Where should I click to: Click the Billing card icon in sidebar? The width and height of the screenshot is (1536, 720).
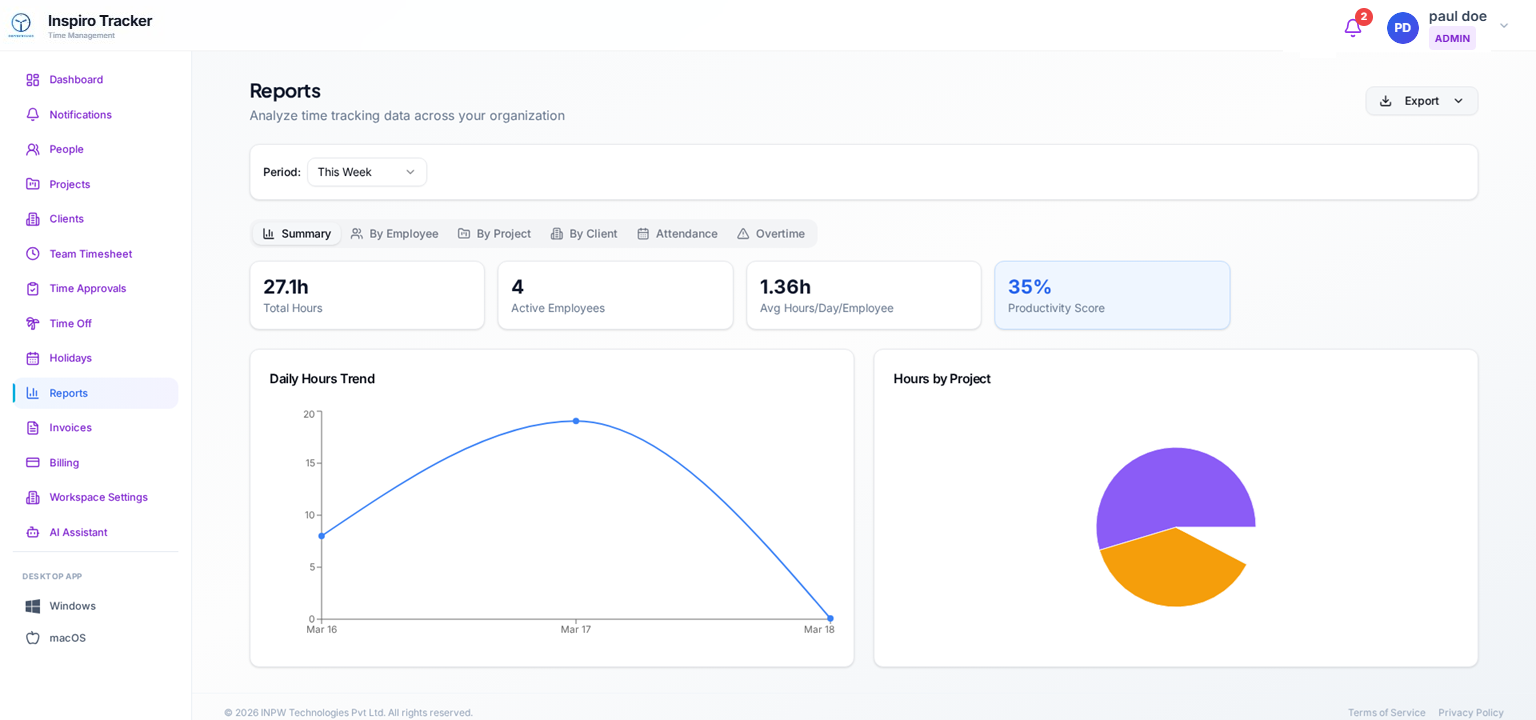[x=33, y=463]
